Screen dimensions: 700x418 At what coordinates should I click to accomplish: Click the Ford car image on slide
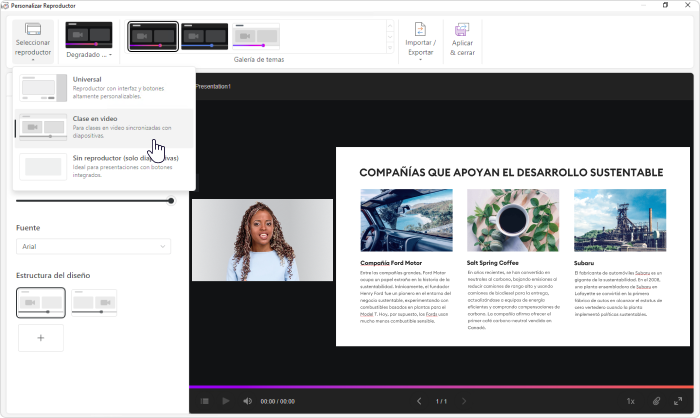tap(406, 220)
